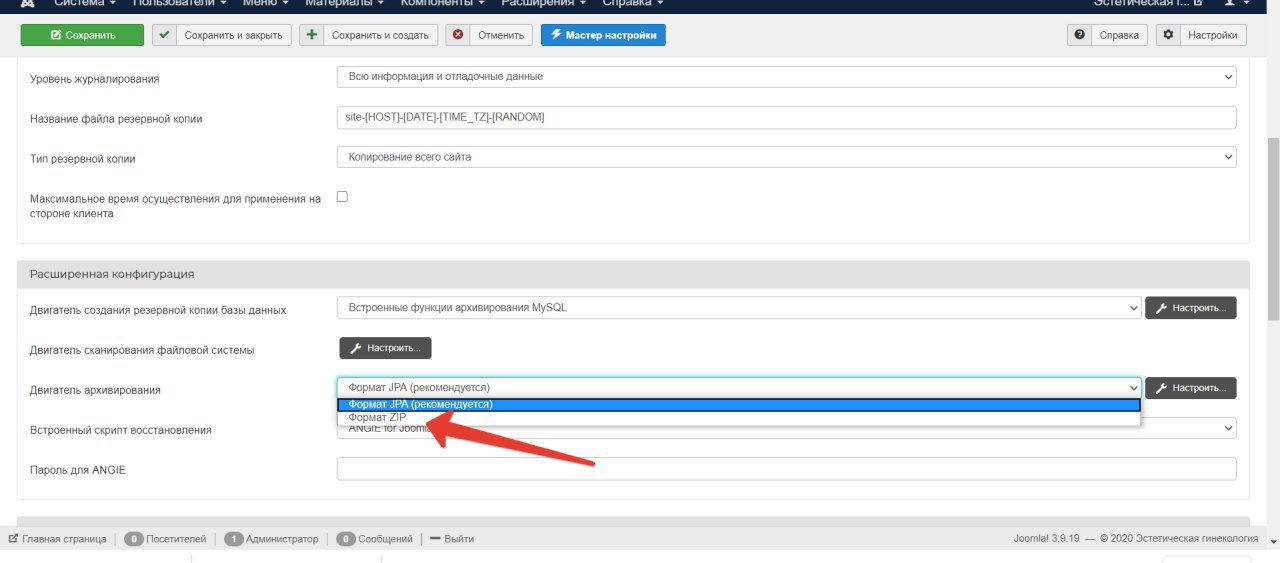This screenshot has width=1280, height=563.
Task: Select the Формат ZIP option
Action: (x=739, y=418)
